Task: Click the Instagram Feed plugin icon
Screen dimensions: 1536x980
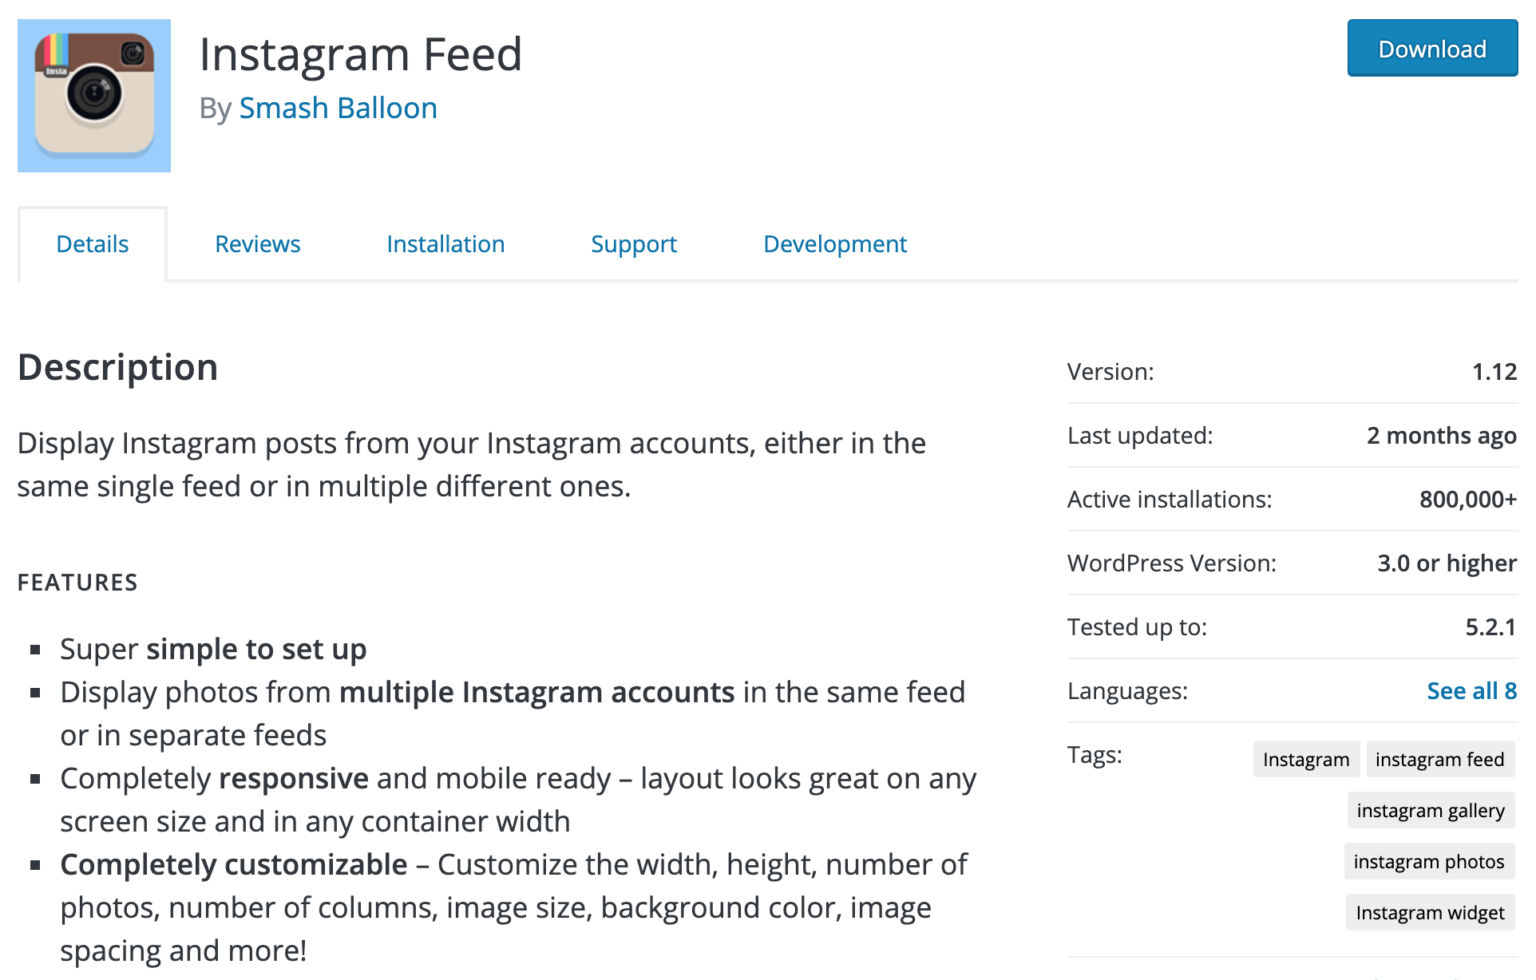Action: click(x=93, y=94)
